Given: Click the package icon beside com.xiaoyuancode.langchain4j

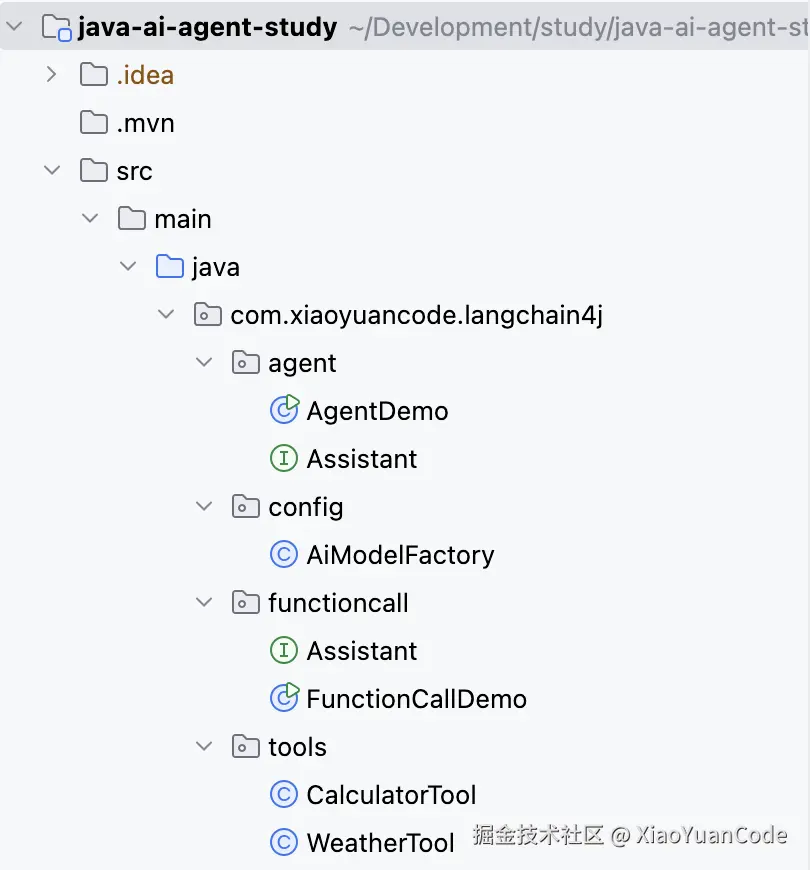Looking at the screenshot, I should 207,314.
